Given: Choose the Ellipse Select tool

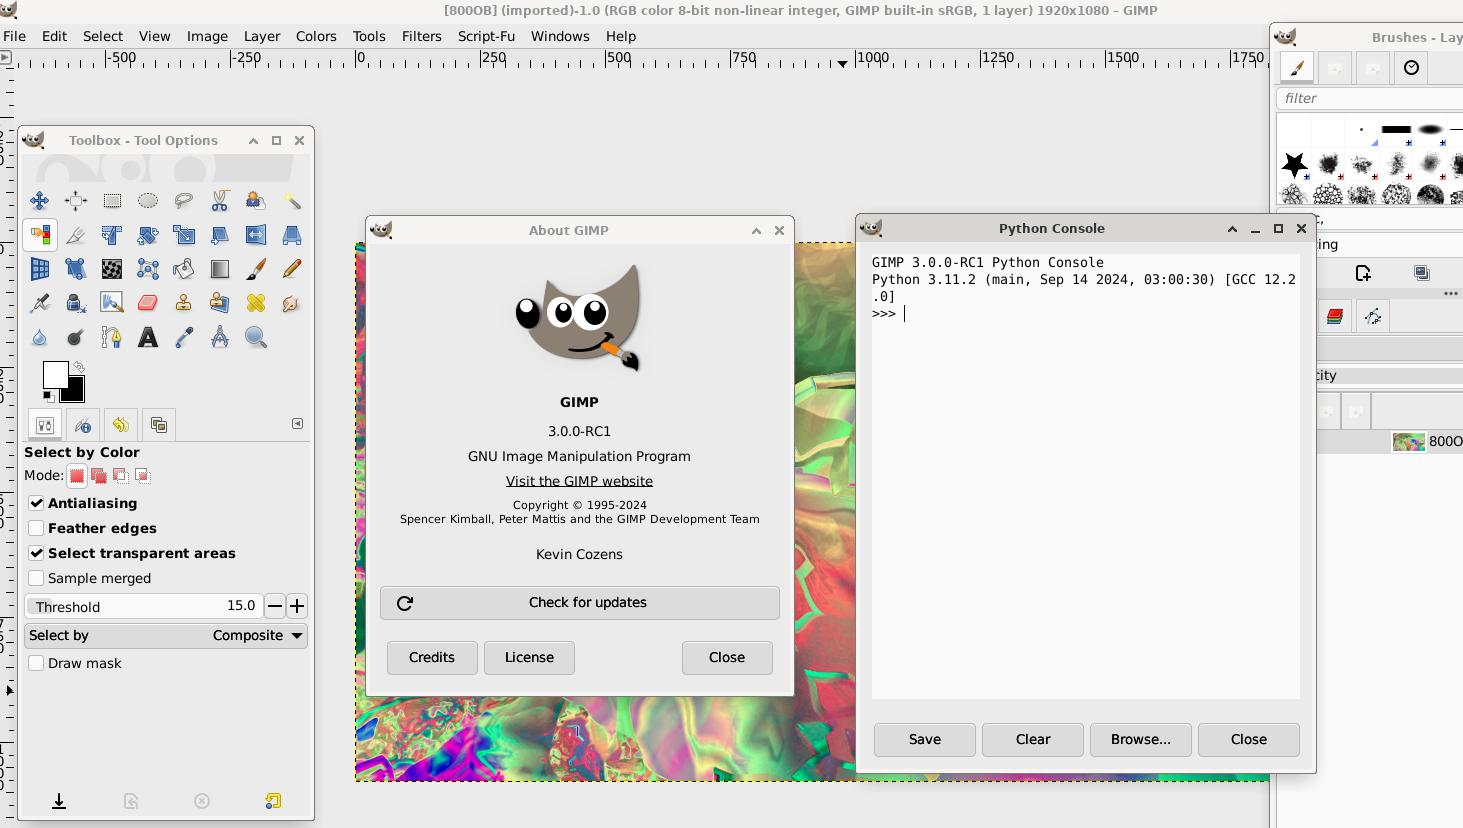Looking at the screenshot, I should point(148,201).
